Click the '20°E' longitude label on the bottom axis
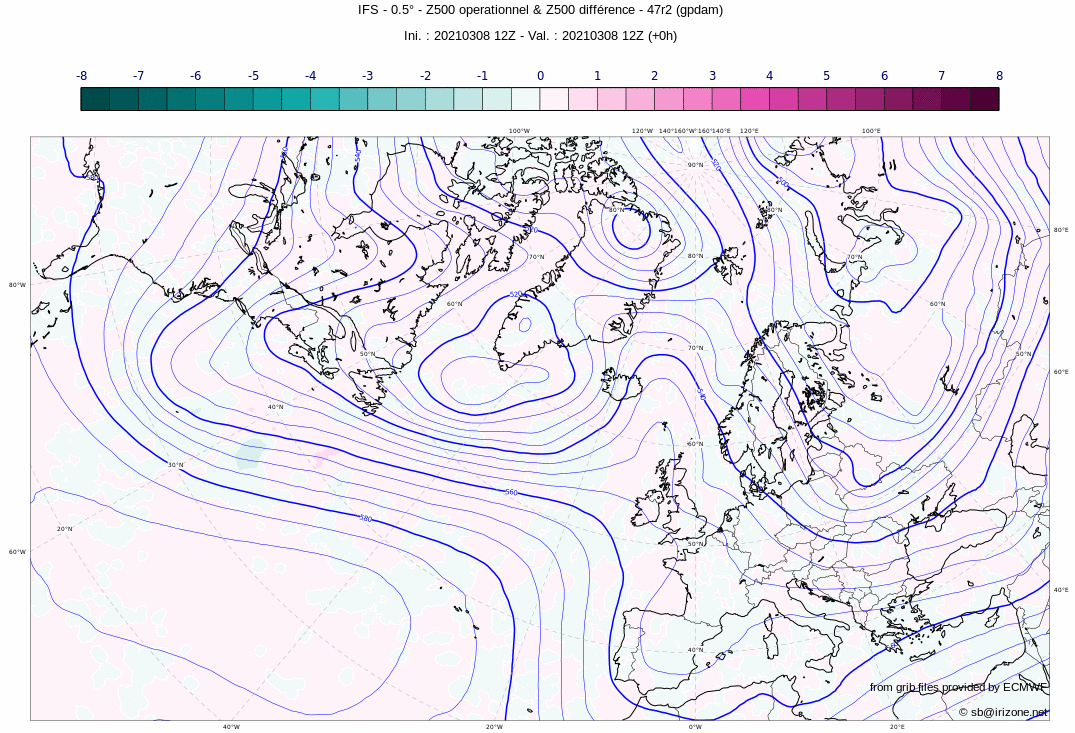Image resolution: width=1075 pixels, height=733 pixels. 897,727
